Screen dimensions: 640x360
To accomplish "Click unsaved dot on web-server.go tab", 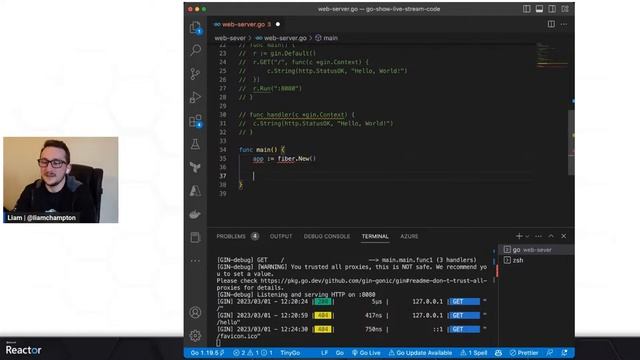I will coord(278,24).
